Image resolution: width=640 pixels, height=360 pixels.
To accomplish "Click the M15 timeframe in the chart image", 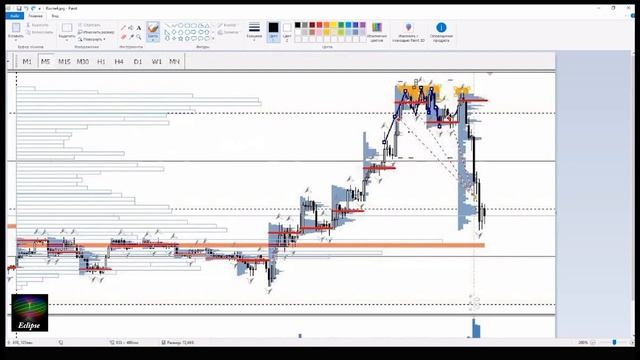I will pos(64,62).
